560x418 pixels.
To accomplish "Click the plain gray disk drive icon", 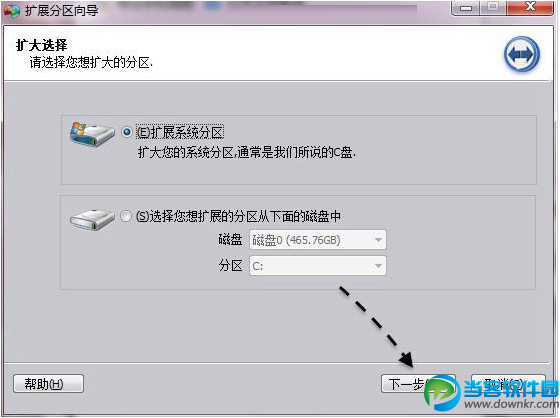I will point(92,219).
